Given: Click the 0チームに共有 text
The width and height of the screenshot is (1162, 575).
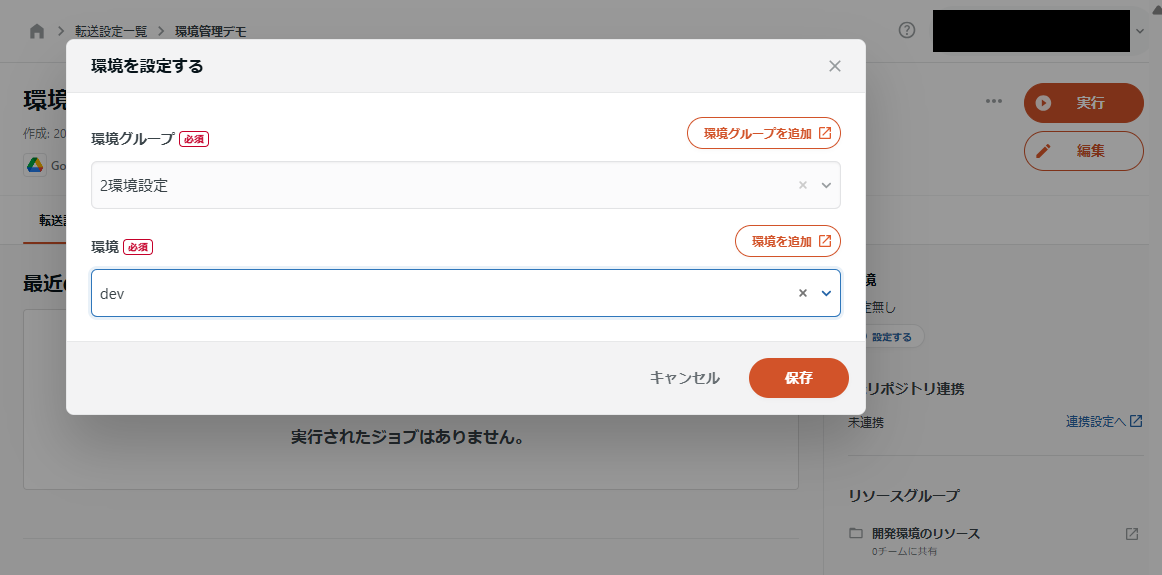Looking at the screenshot, I should pos(902,552).
